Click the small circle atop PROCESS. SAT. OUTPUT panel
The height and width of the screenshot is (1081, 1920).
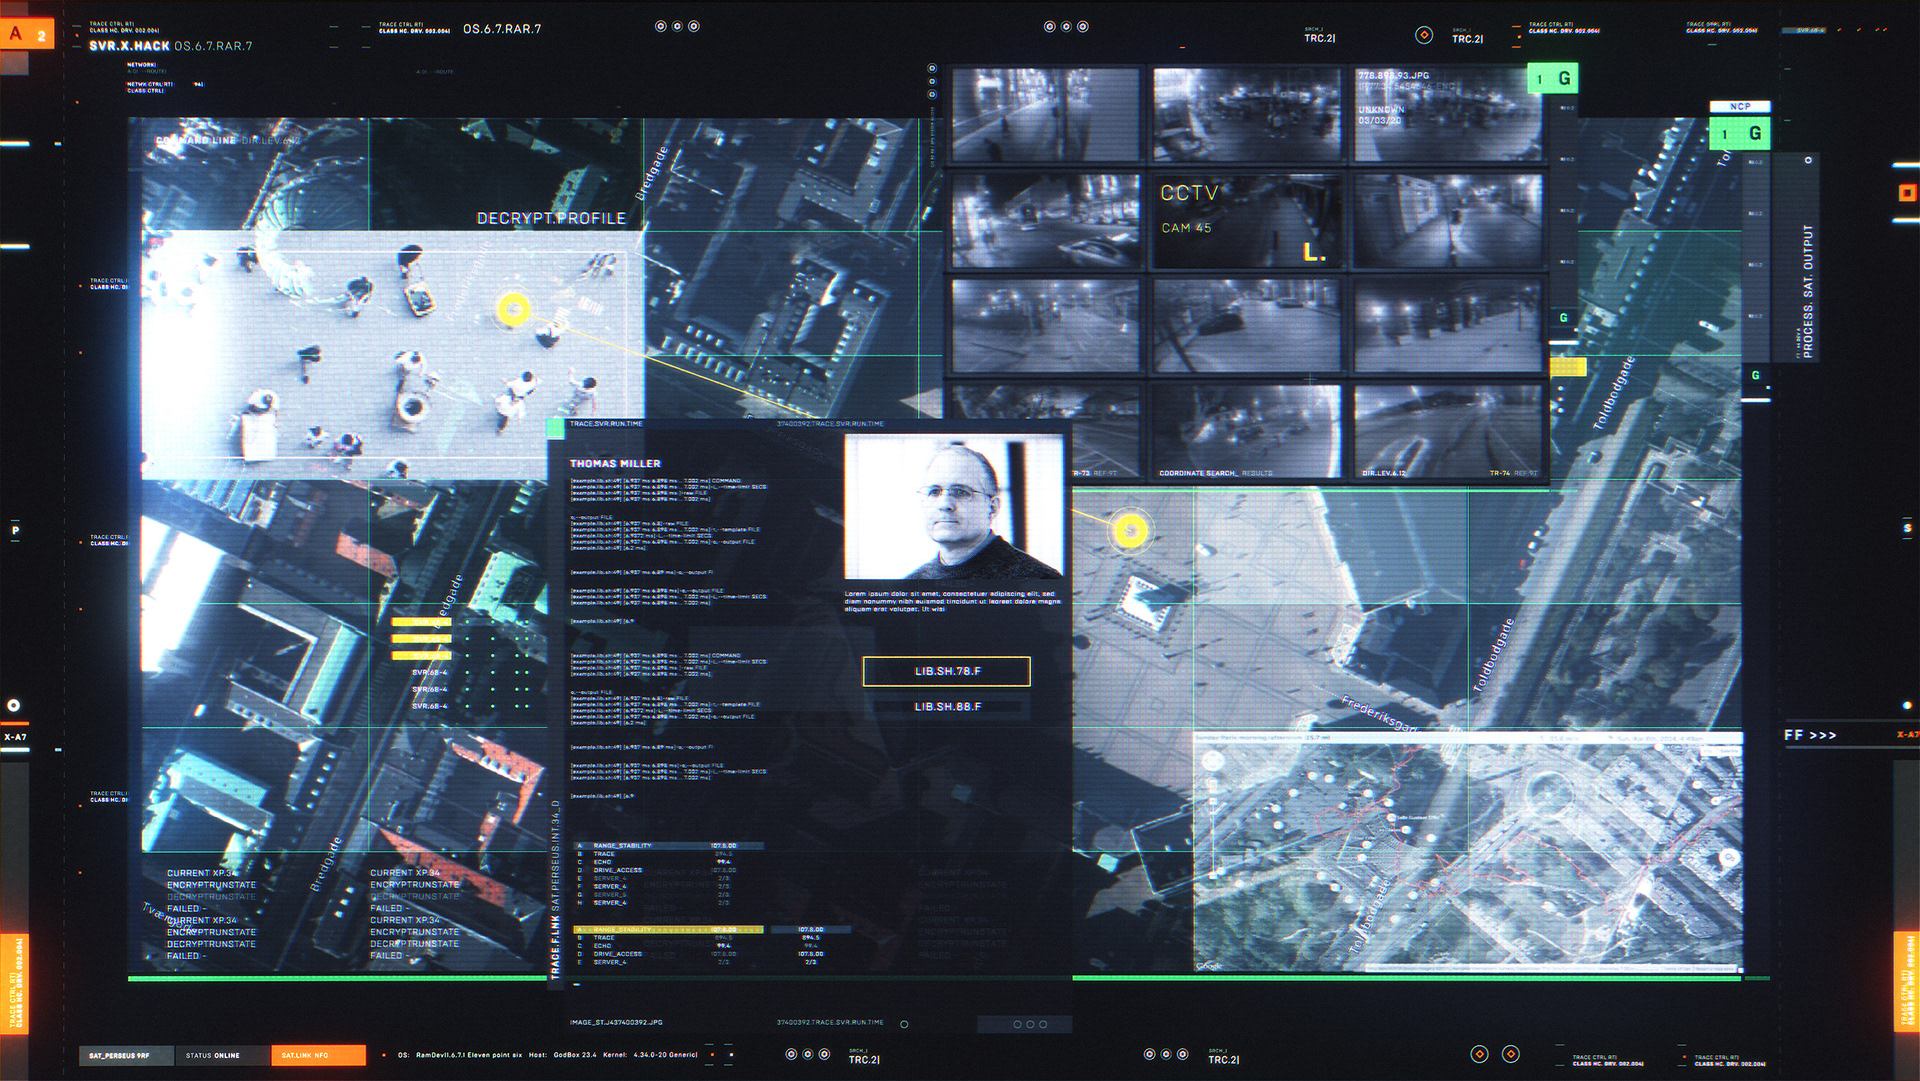pyautogui.click(x=1808, y=160)
